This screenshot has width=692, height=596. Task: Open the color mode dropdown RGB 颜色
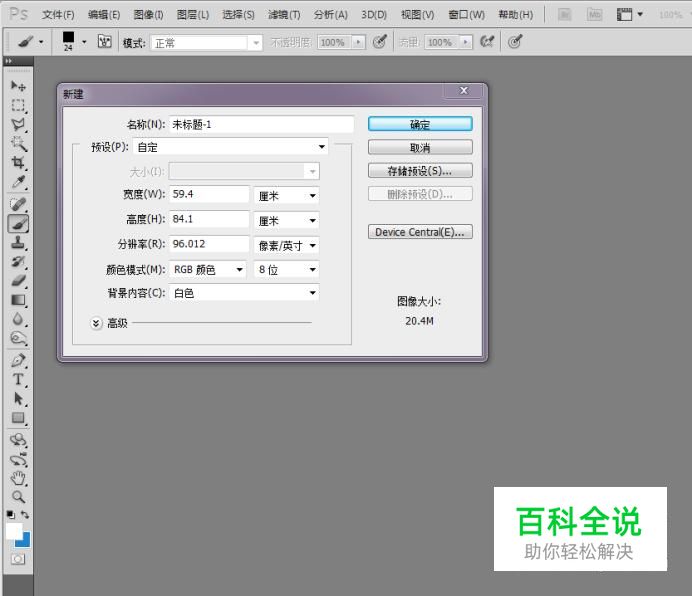coord(207,269)
